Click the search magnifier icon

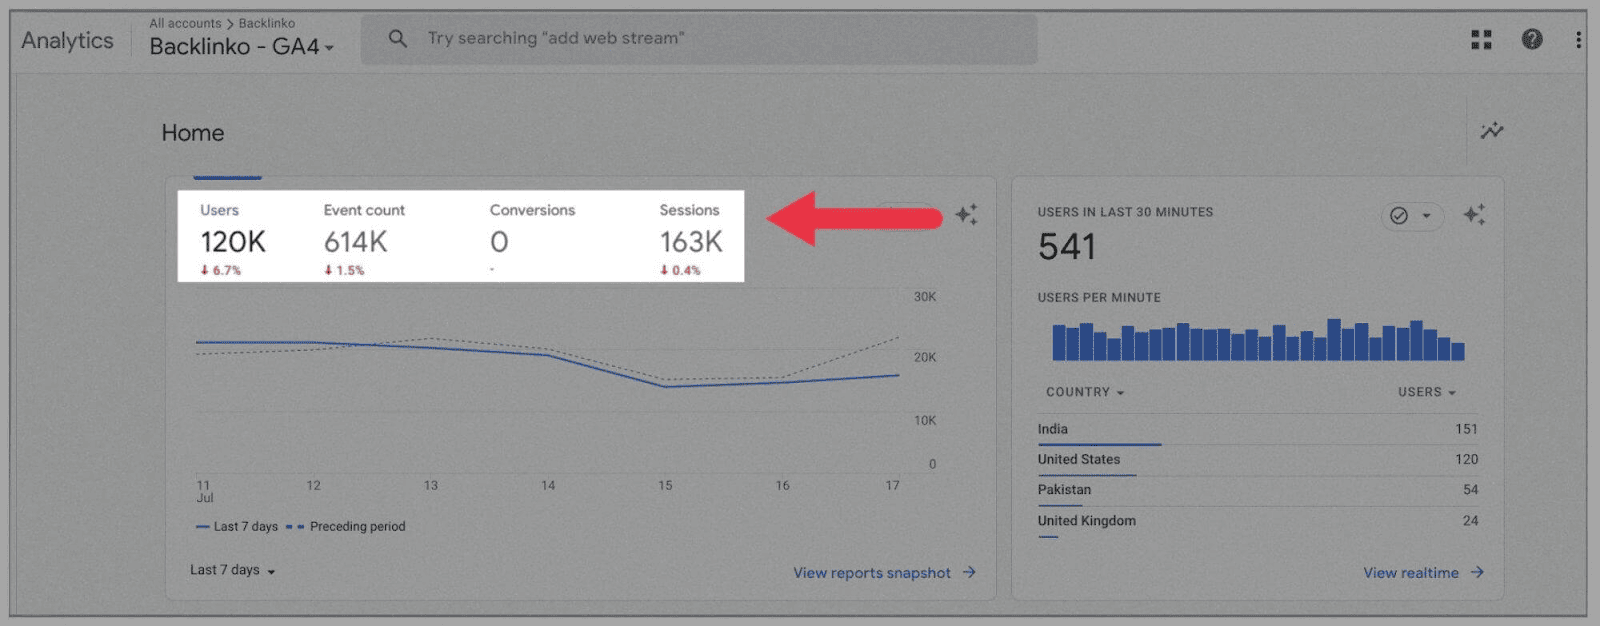coord(398,38)
